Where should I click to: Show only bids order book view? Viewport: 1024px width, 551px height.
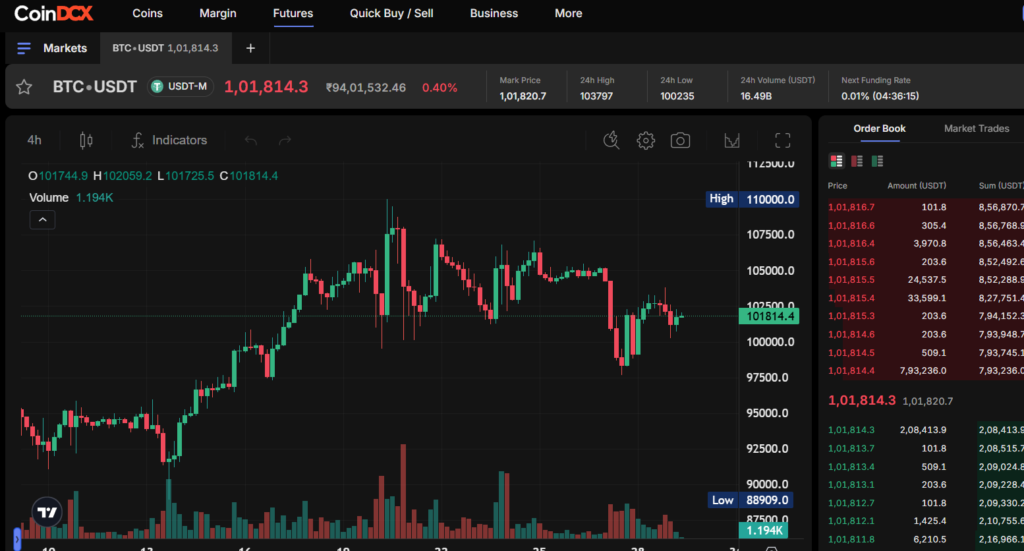point(877,161)
